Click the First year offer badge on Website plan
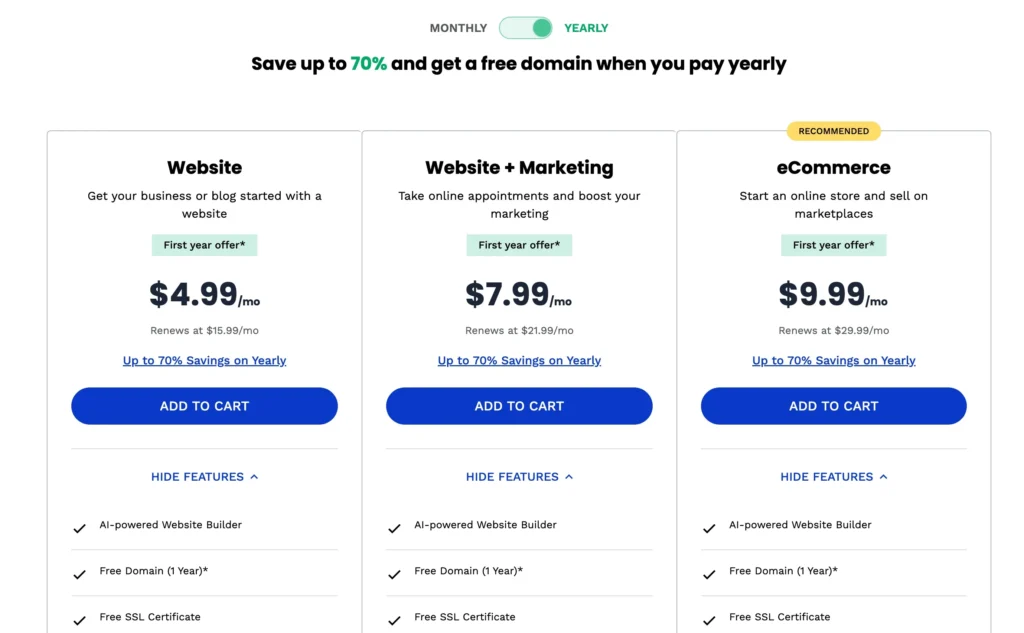Image resolution: width=1024 pixels, height=633 pixels. (x=204, y=244)
